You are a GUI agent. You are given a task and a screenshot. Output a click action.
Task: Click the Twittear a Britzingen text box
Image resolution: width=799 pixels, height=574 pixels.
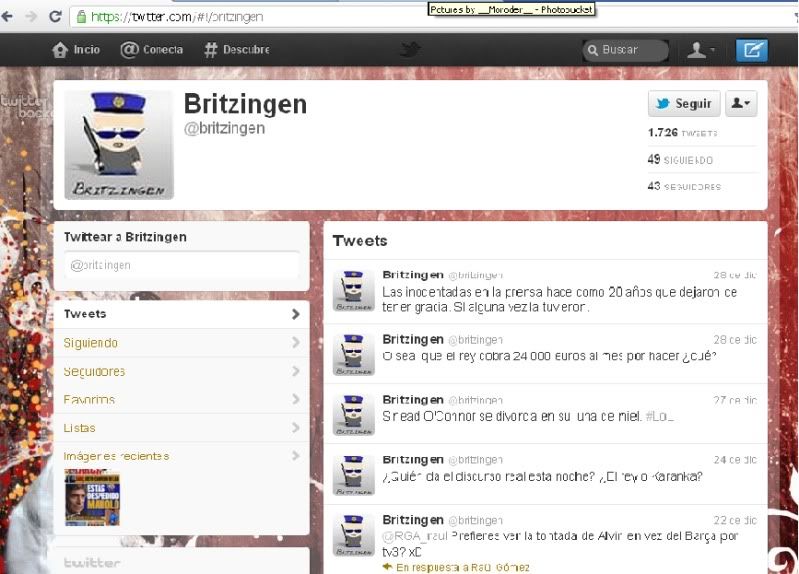(182, 265)
